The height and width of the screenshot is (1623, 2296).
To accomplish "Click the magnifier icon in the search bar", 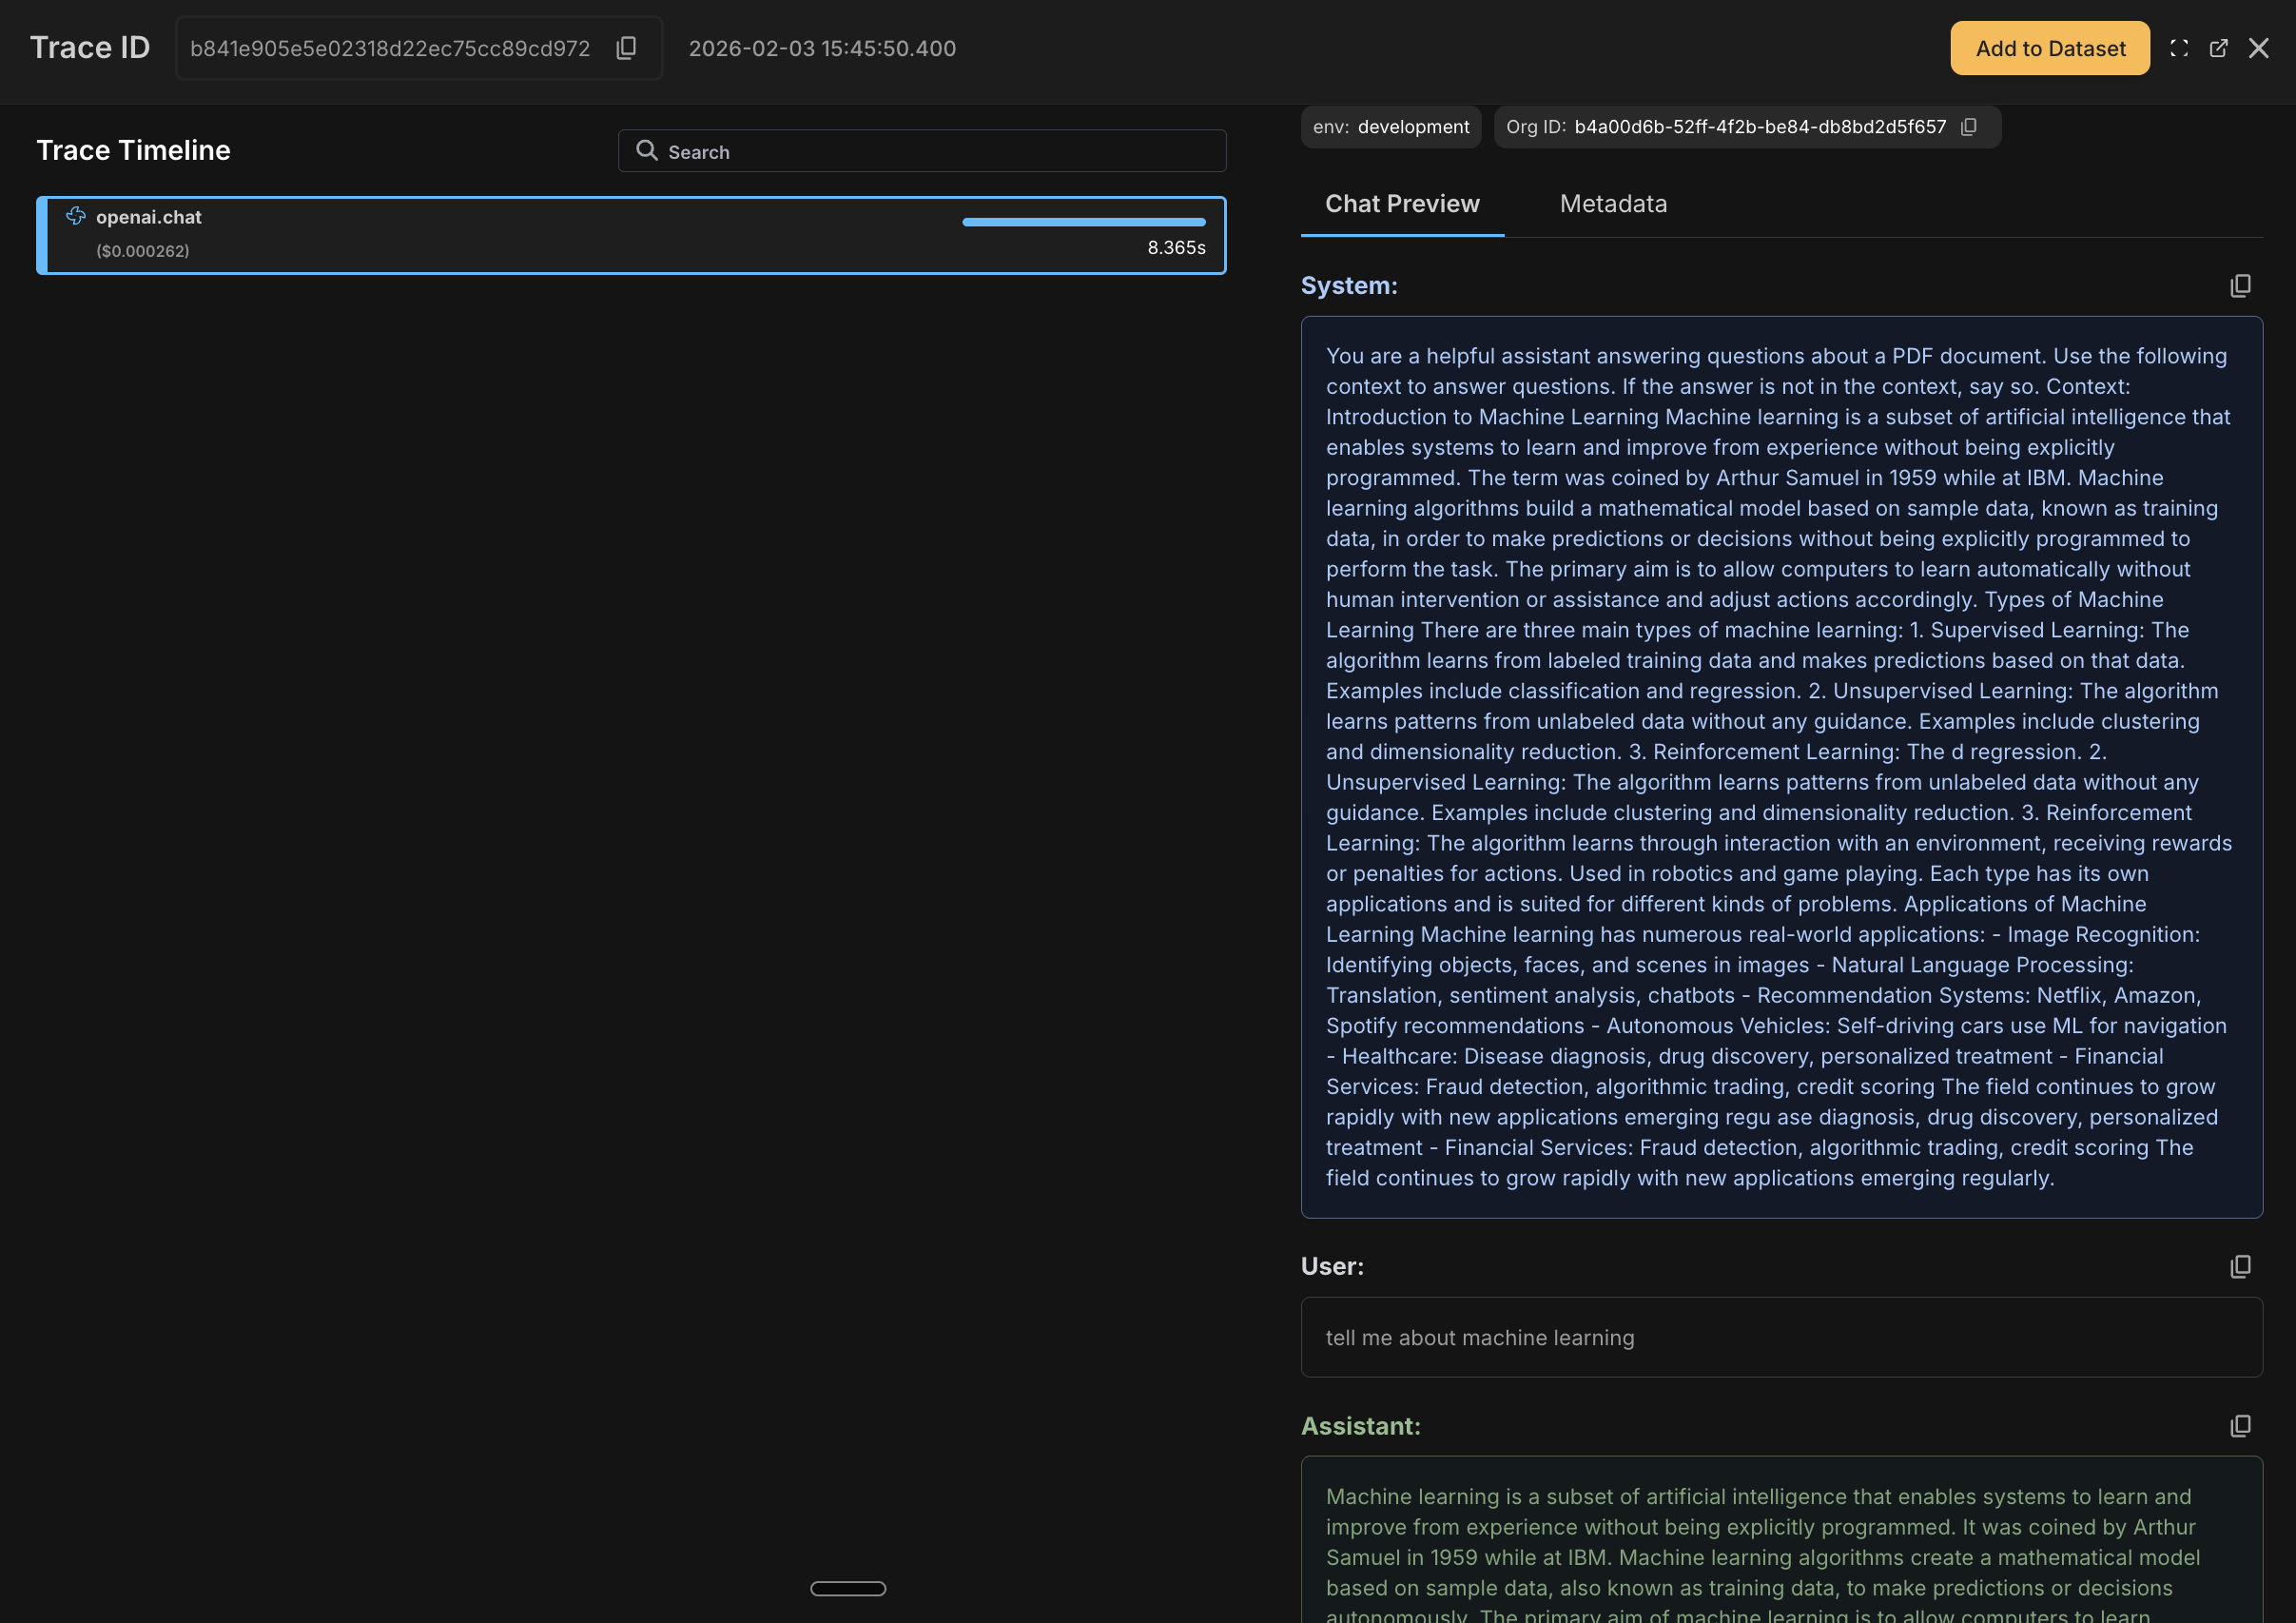I will (x=647, y=150).
